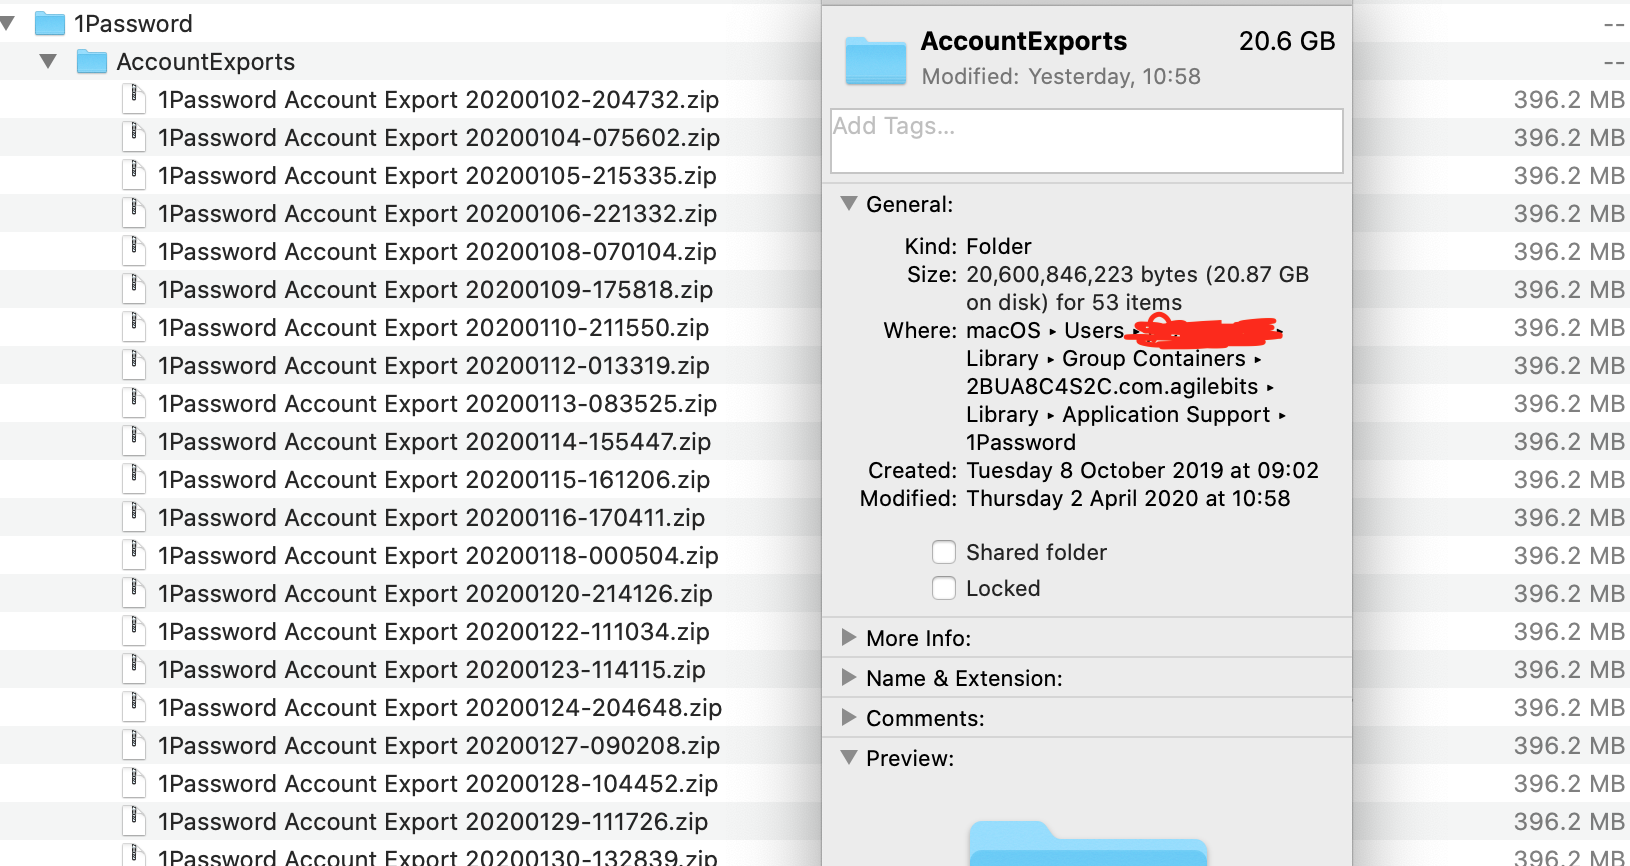
Task: Select file name Export 20200110-211550.zip
Action: coord(434,328)
